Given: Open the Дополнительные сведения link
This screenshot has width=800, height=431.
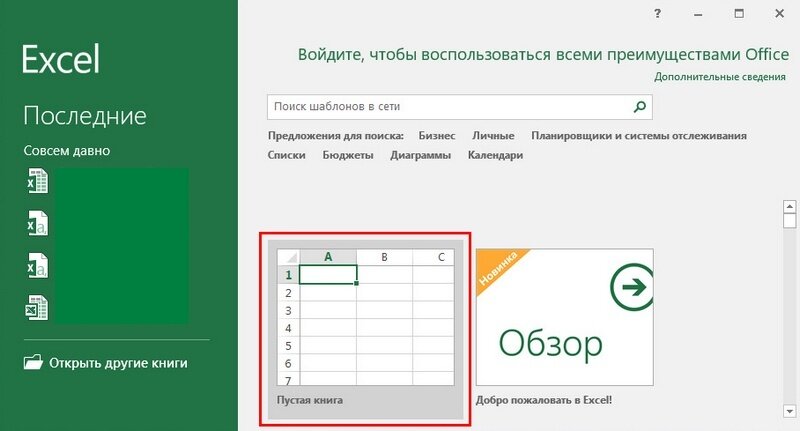Looking at the screenshot, I should 720,77.
